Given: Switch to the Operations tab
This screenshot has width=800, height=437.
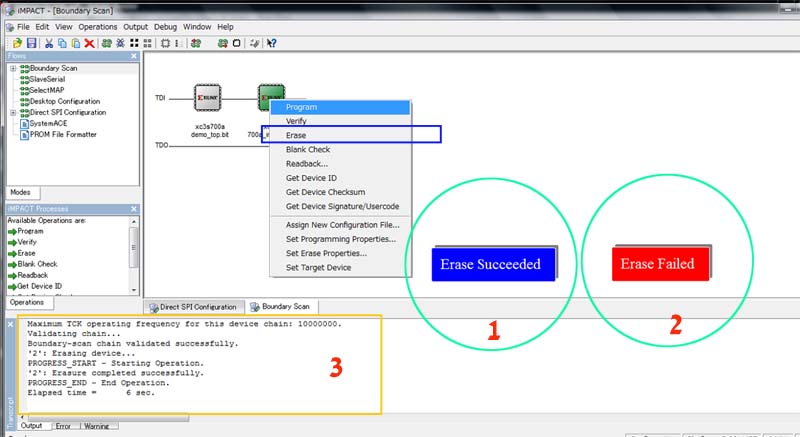Looking at the screenshot, I should point(30,303).
